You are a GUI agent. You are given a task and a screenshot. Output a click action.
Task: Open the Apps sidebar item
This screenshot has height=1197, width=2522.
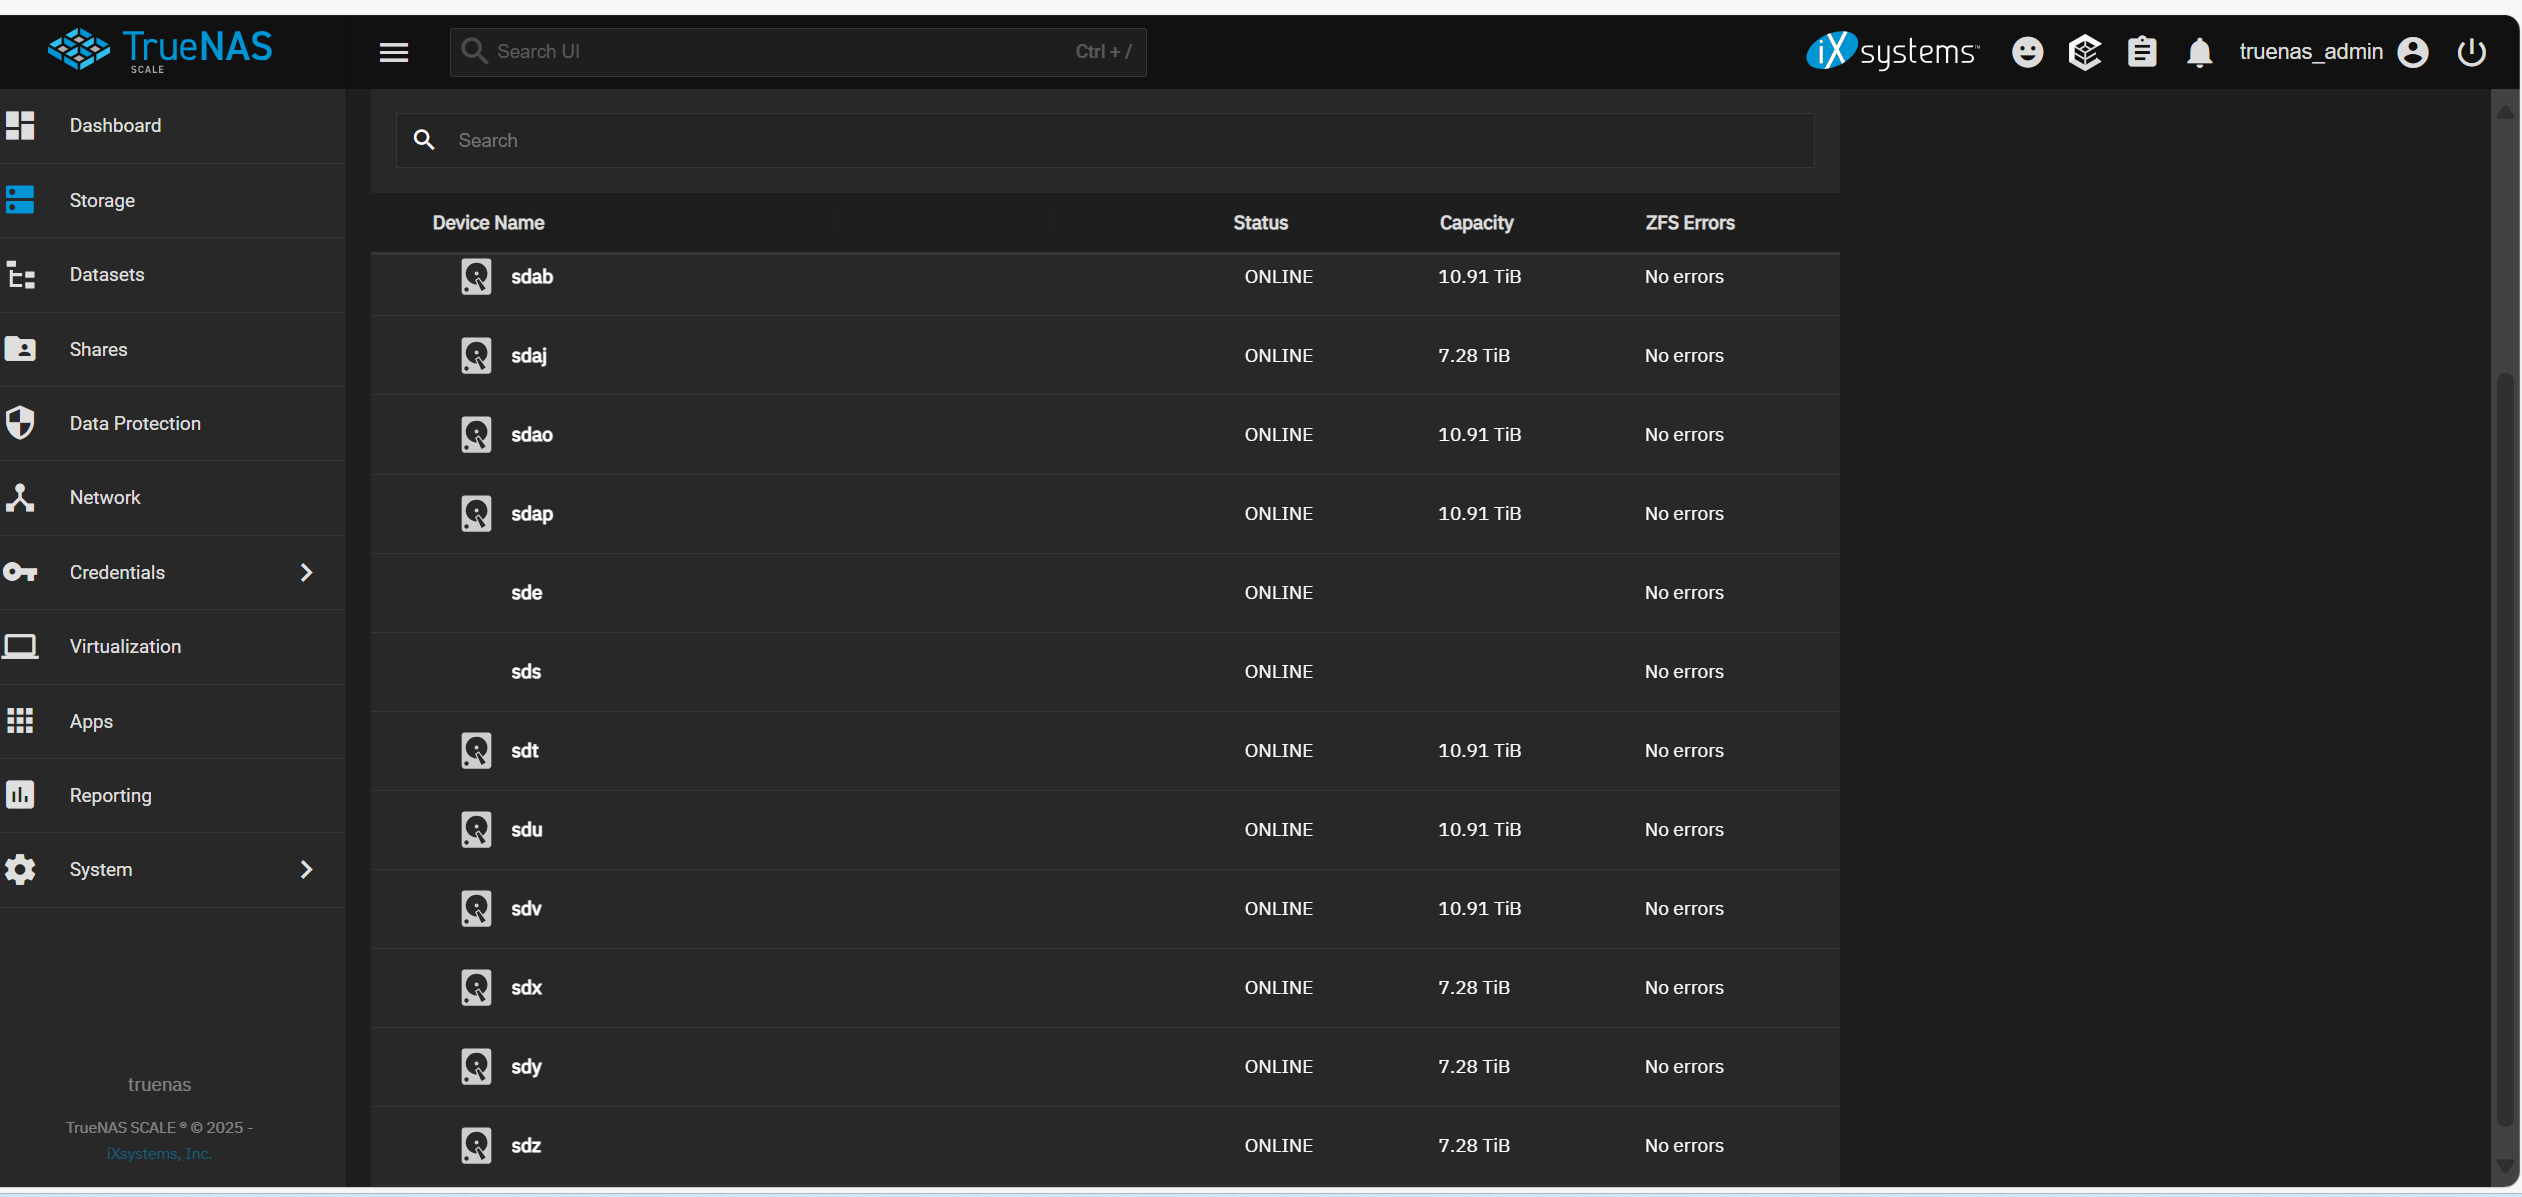click(x=91, y=721)
